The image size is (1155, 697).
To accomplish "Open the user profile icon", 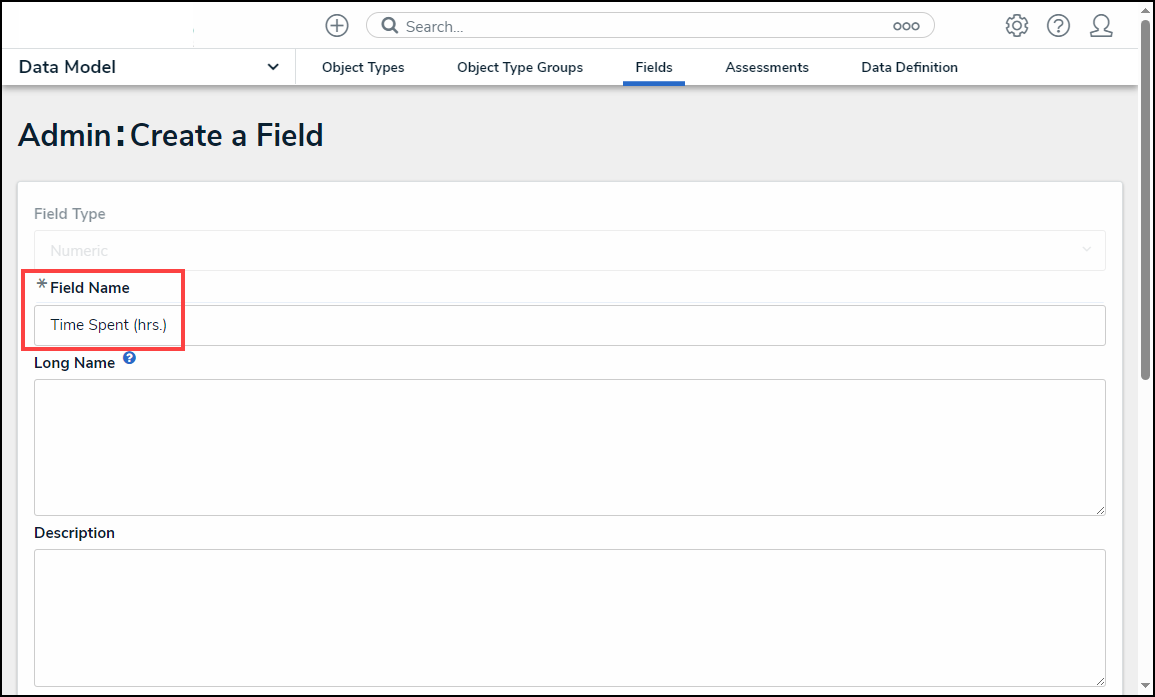I will 1101,26.
